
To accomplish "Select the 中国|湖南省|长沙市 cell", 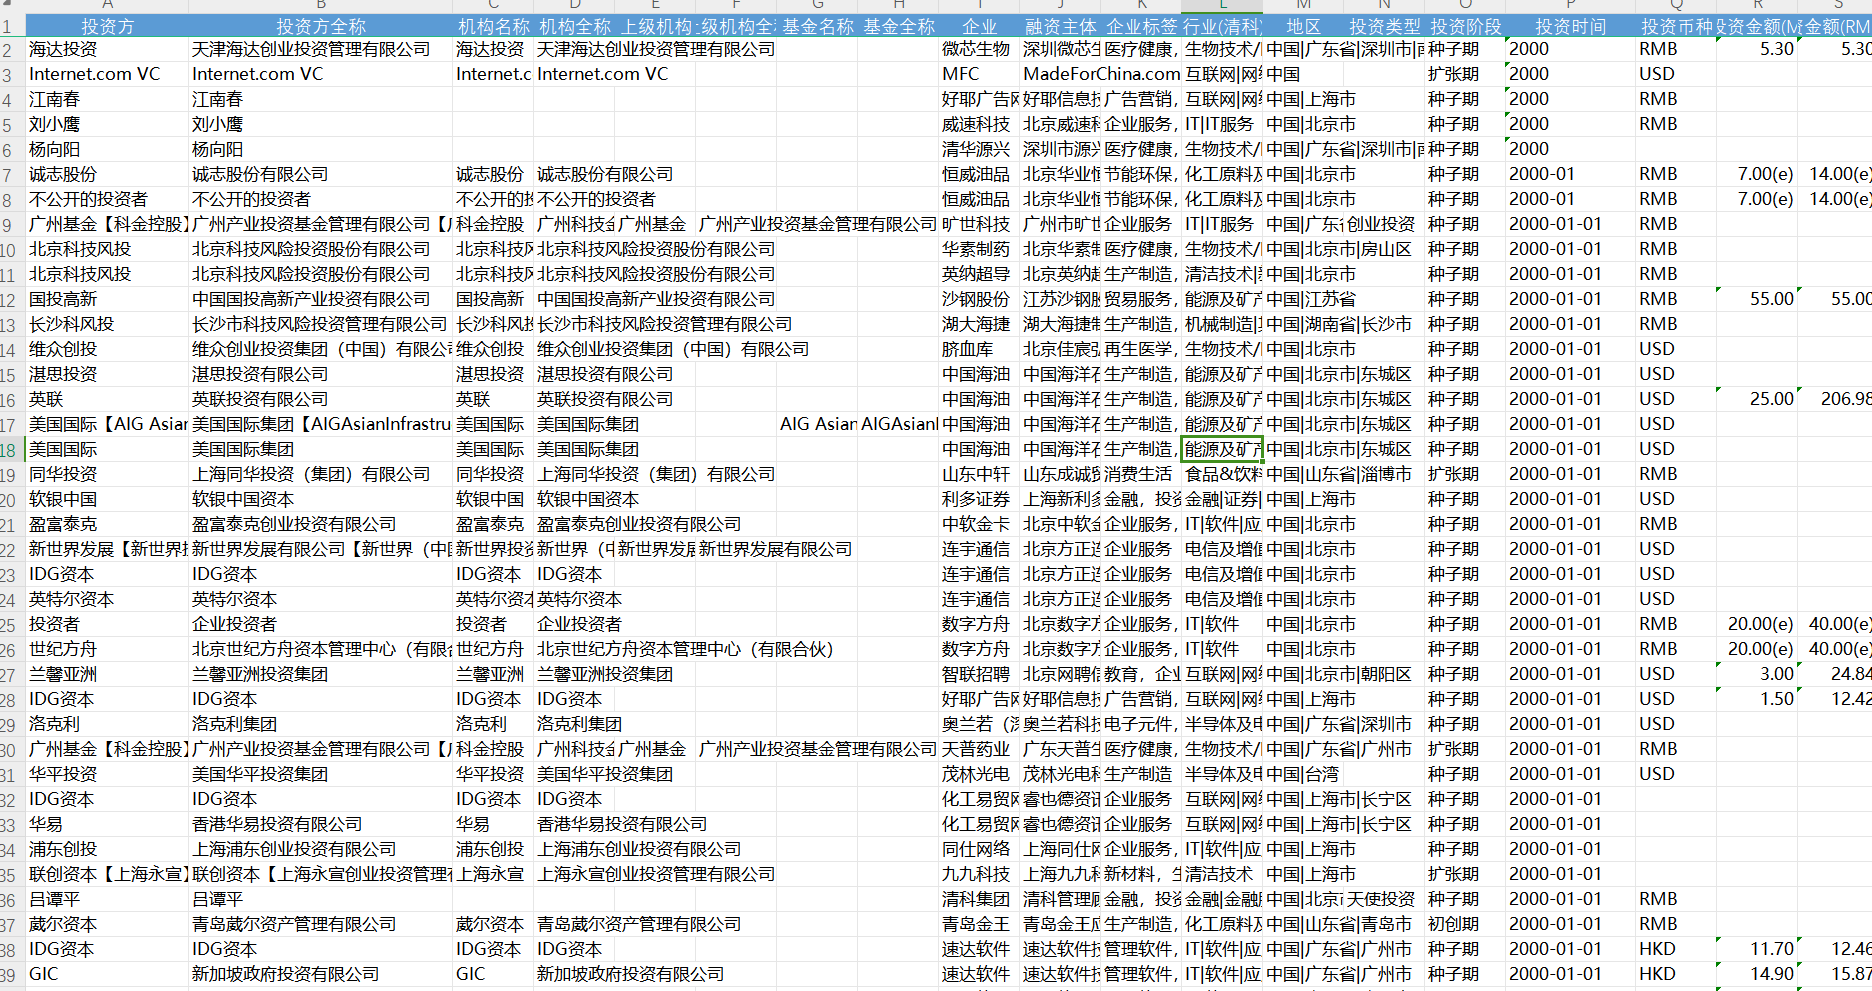I will pos(1340,324).
